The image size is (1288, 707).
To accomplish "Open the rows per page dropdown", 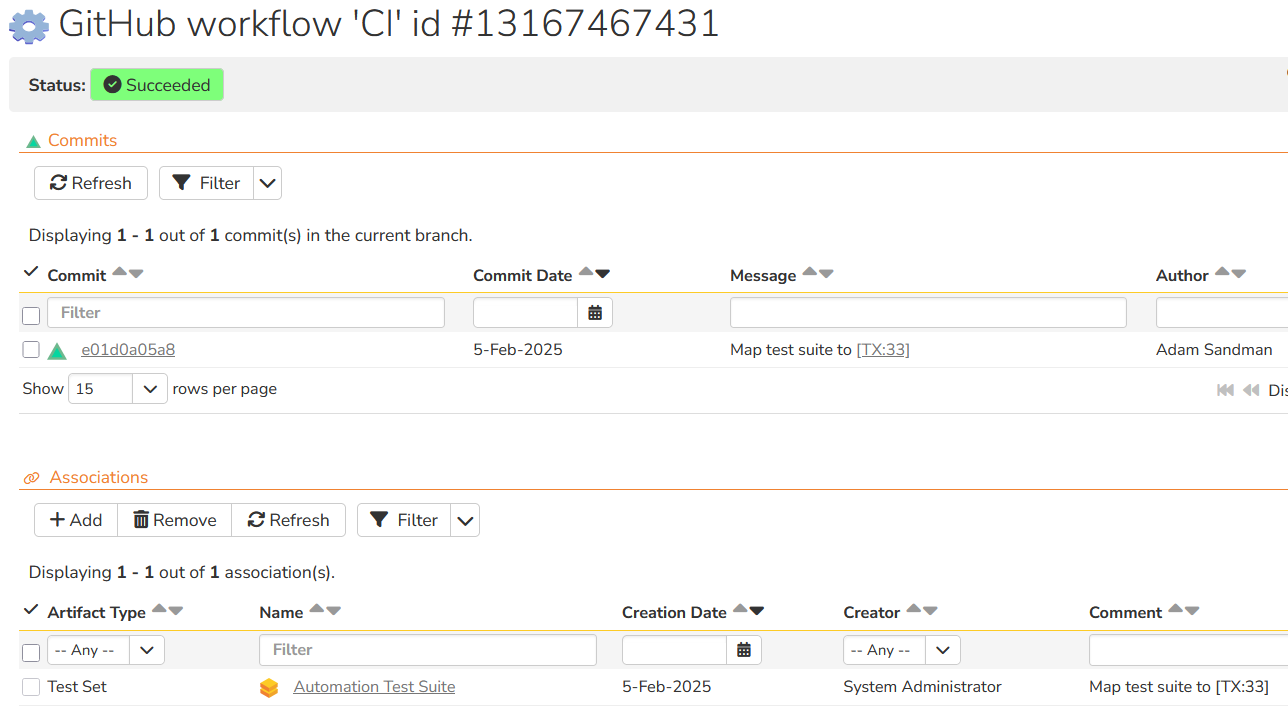I will [x=149, y=389].
